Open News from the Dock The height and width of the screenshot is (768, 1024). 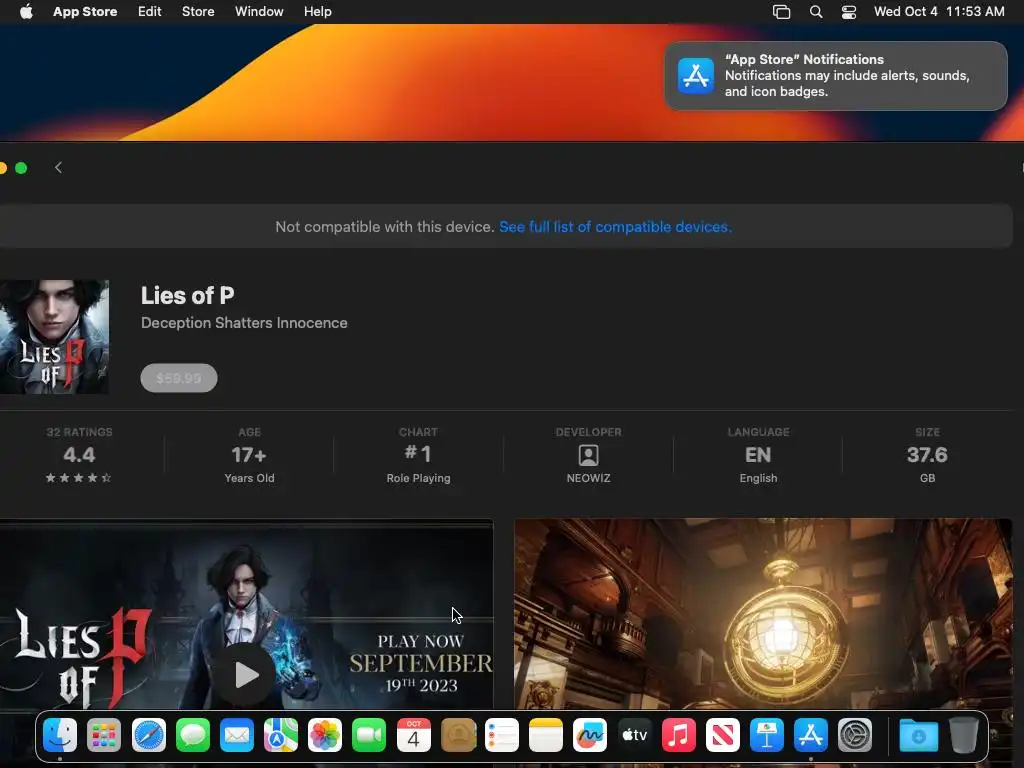tap(722, 735)
